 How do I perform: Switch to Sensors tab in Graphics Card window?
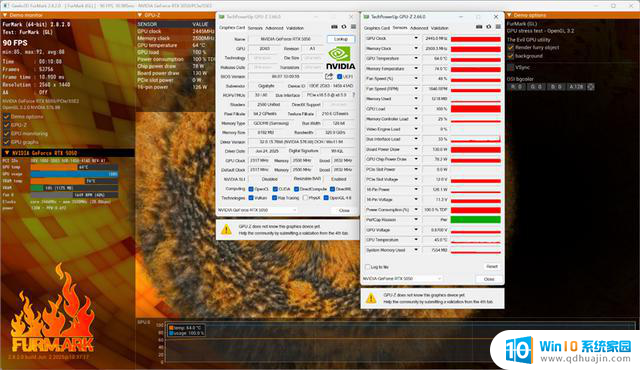coord(255,28)
